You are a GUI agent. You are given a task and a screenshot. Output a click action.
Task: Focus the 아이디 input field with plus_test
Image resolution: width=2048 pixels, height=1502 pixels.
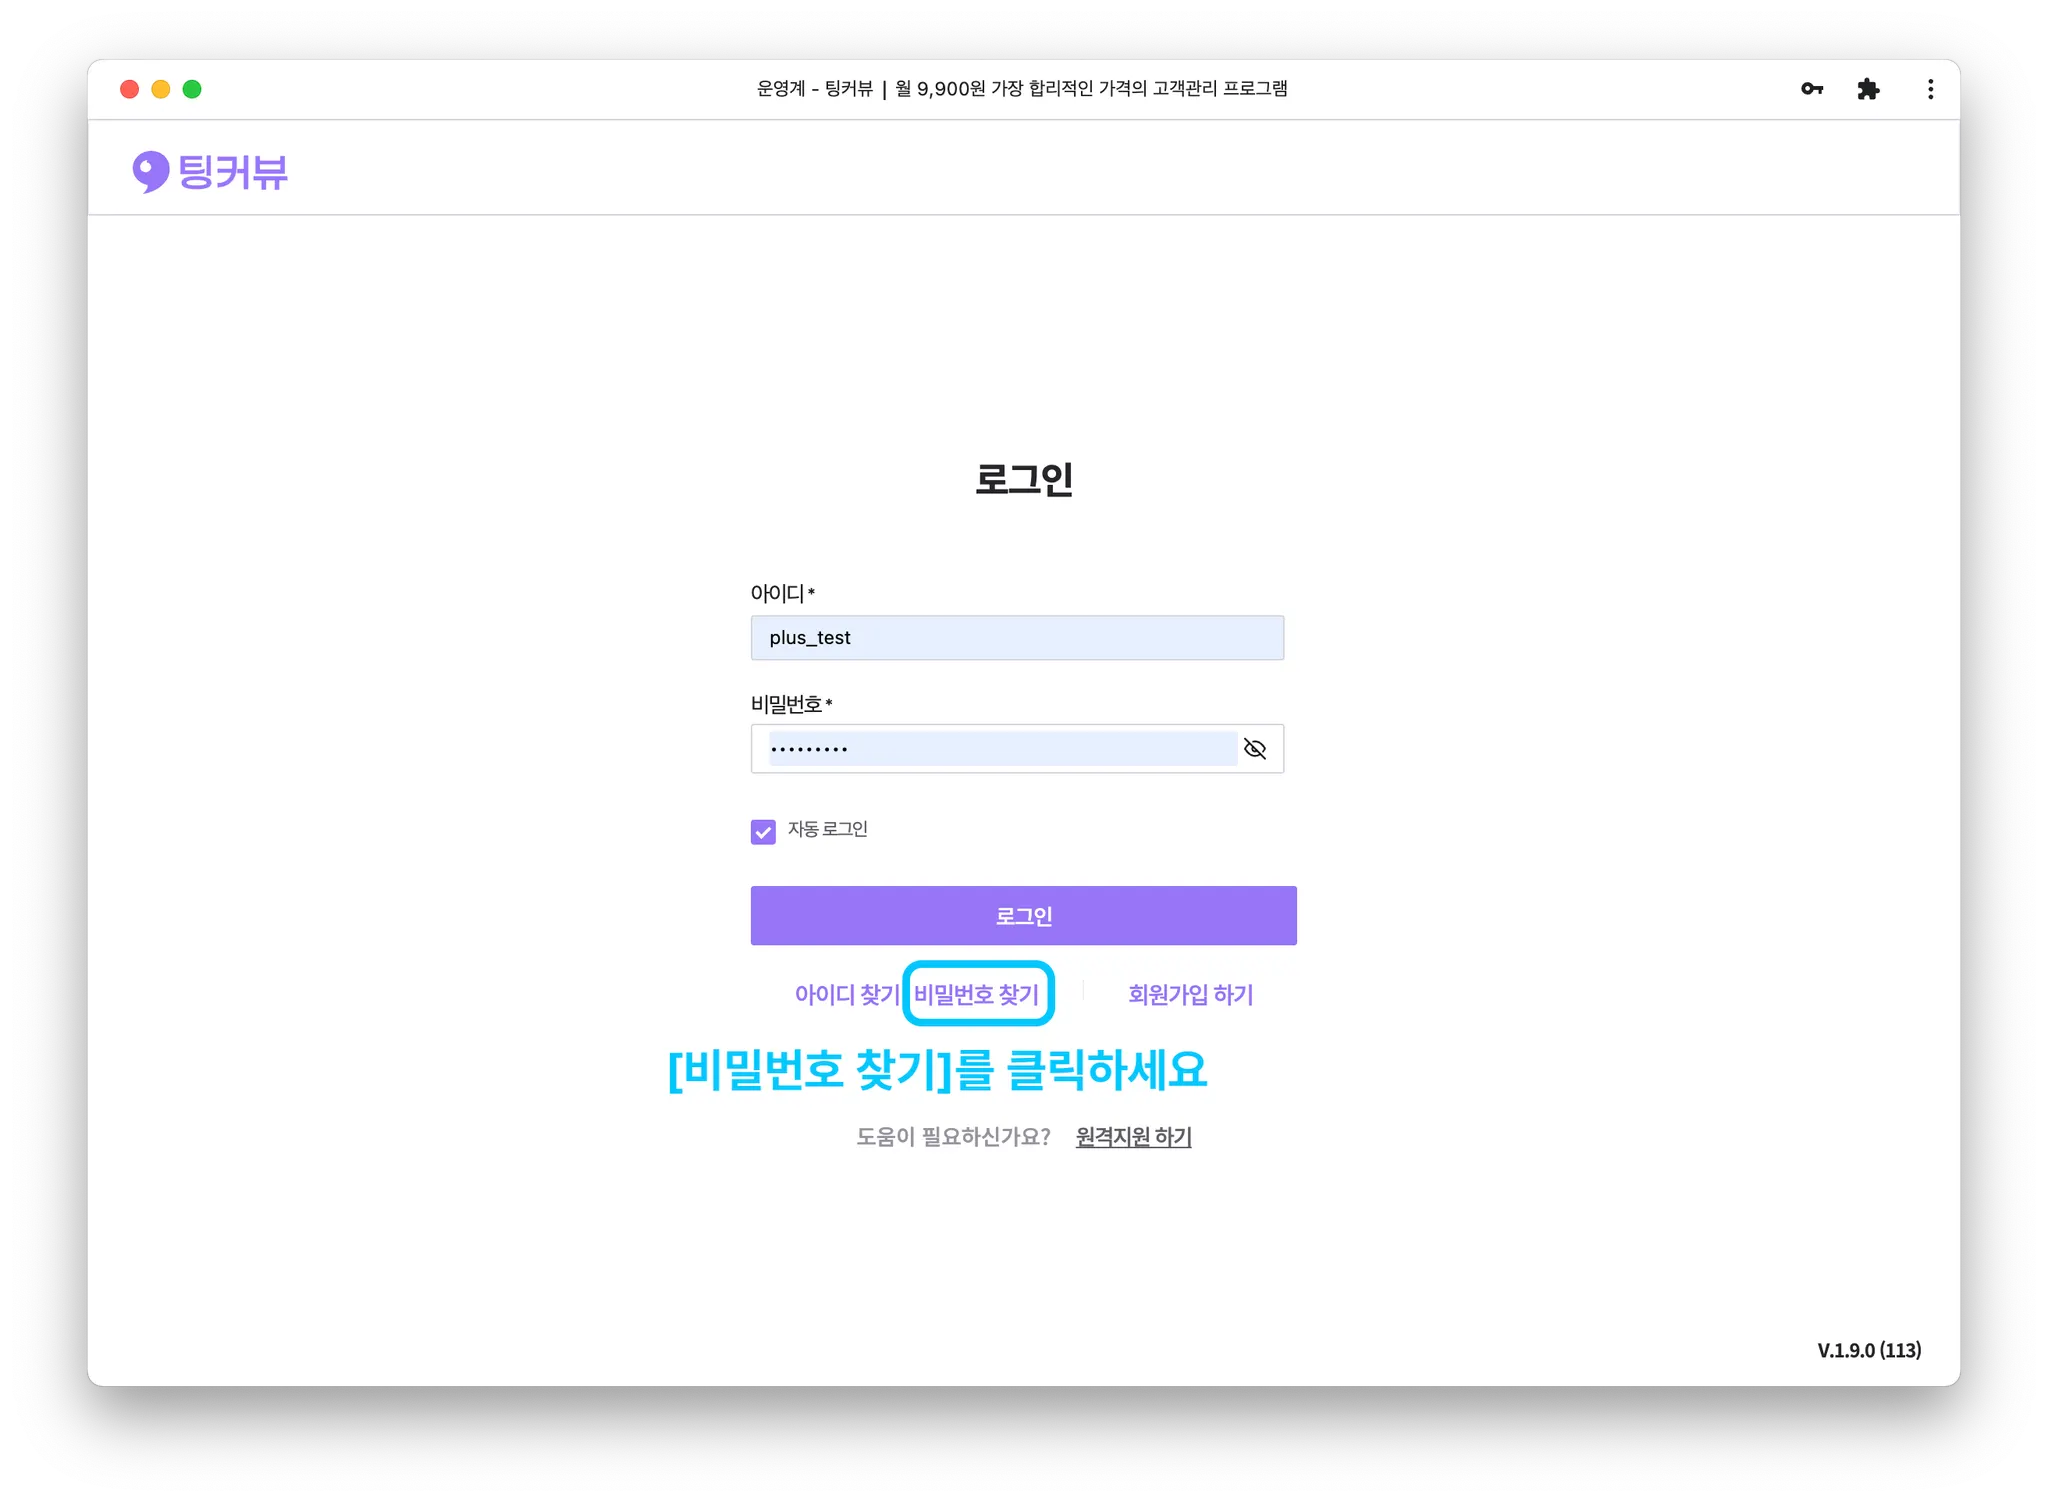[1016, 638]
